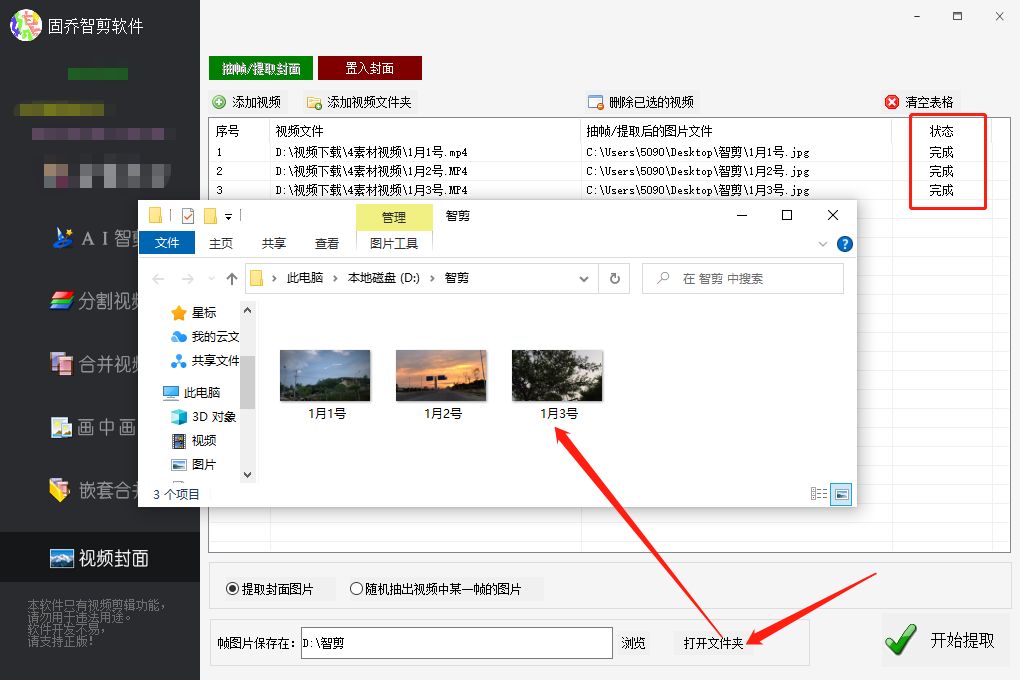Screen dimensions: 1020x680
Task: Select 3D 对象 in Explorer navigation tree
Action: [204, 416]
